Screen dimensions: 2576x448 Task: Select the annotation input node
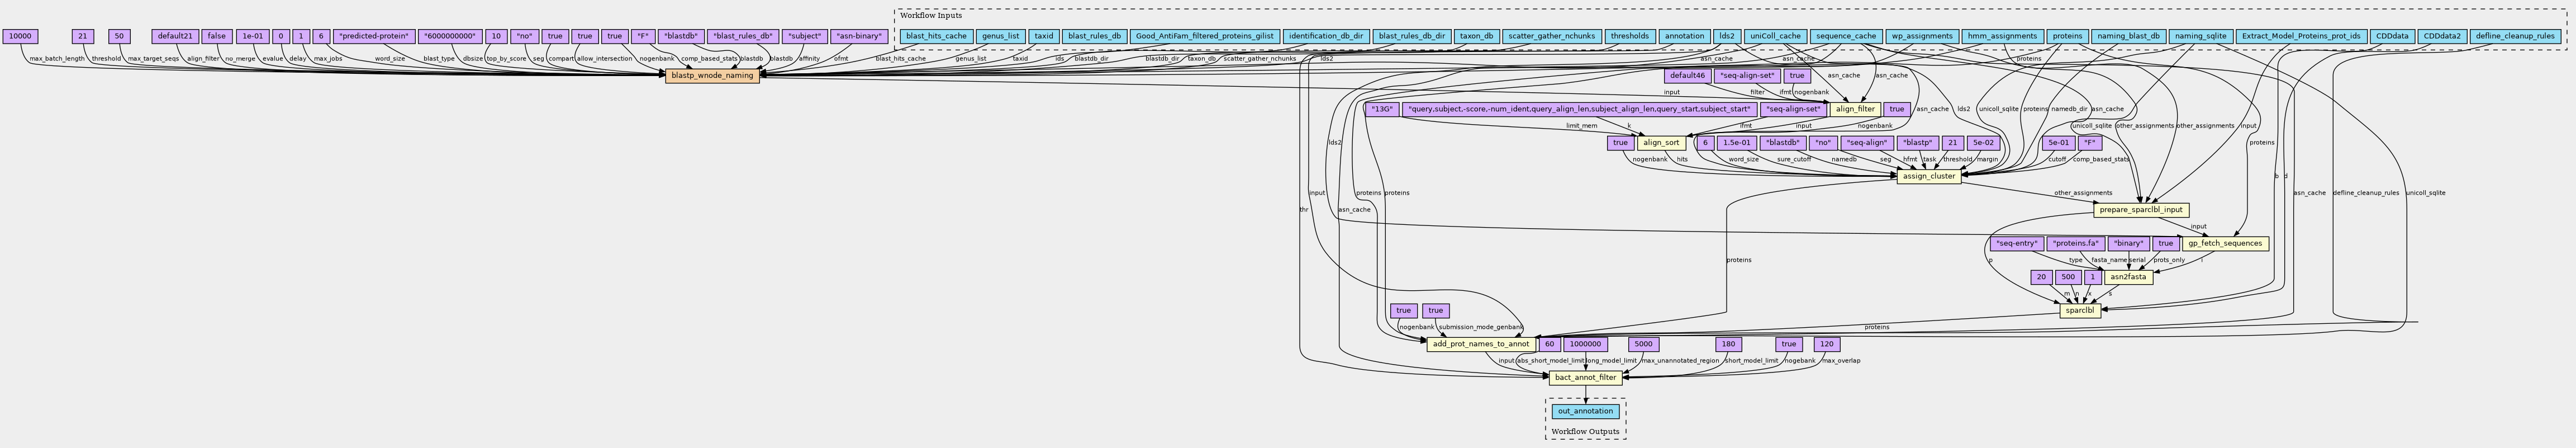coord(1684,36)
